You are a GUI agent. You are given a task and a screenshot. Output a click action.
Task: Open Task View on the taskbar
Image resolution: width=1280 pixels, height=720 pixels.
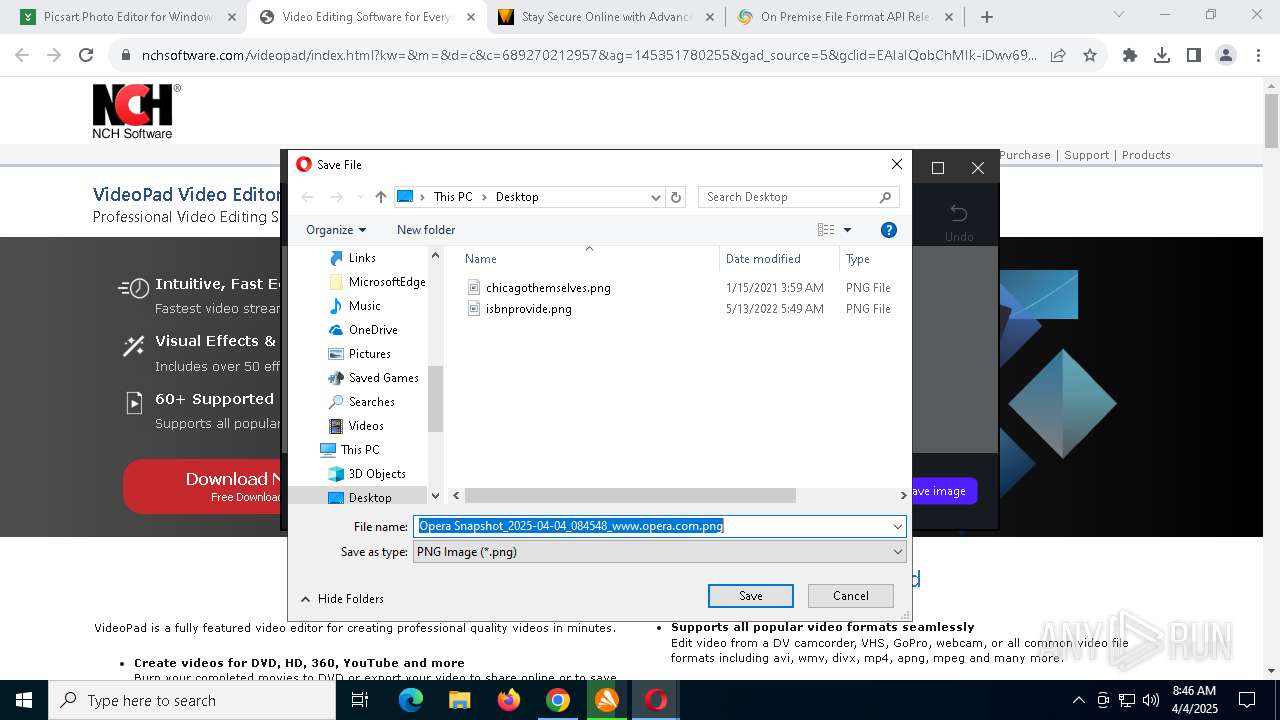pos(360,700)
